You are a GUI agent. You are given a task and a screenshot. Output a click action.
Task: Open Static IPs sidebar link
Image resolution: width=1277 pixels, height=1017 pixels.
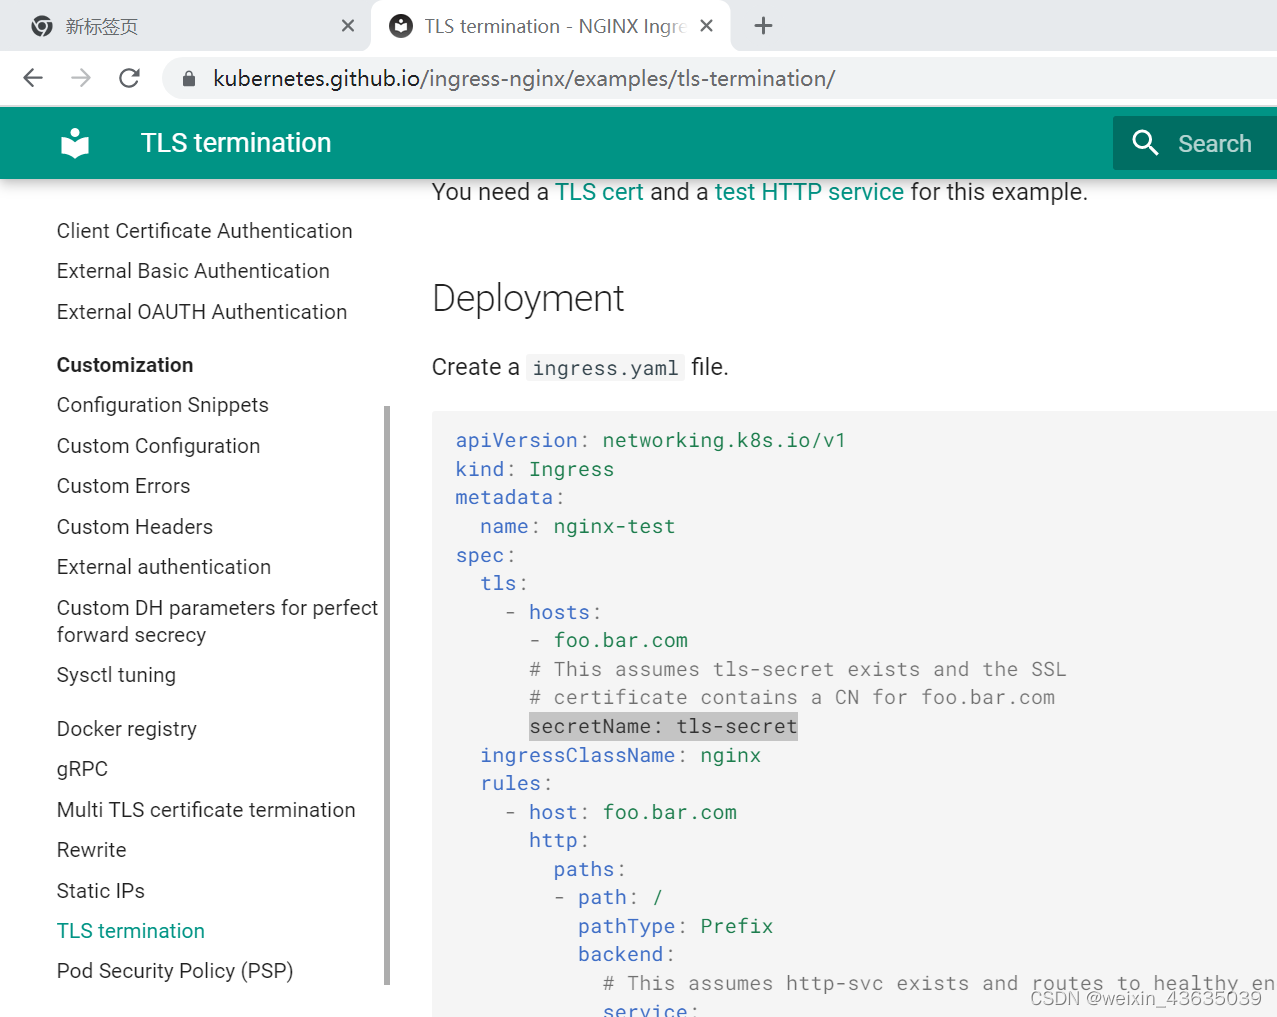pos(101,891)
